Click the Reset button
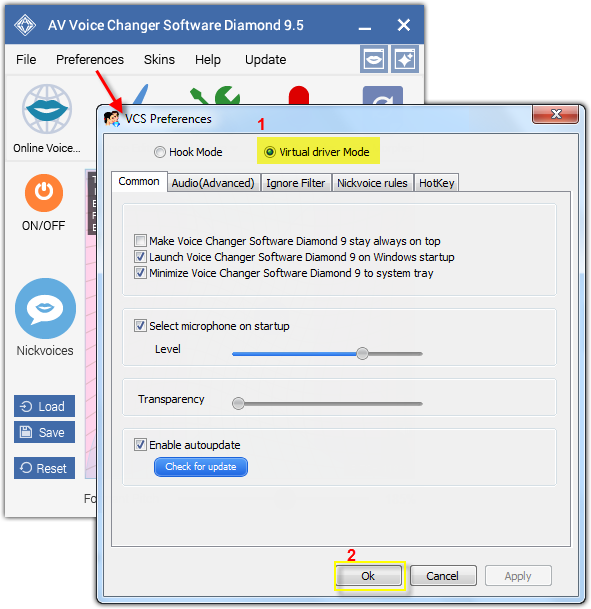 tap(44, 468)
